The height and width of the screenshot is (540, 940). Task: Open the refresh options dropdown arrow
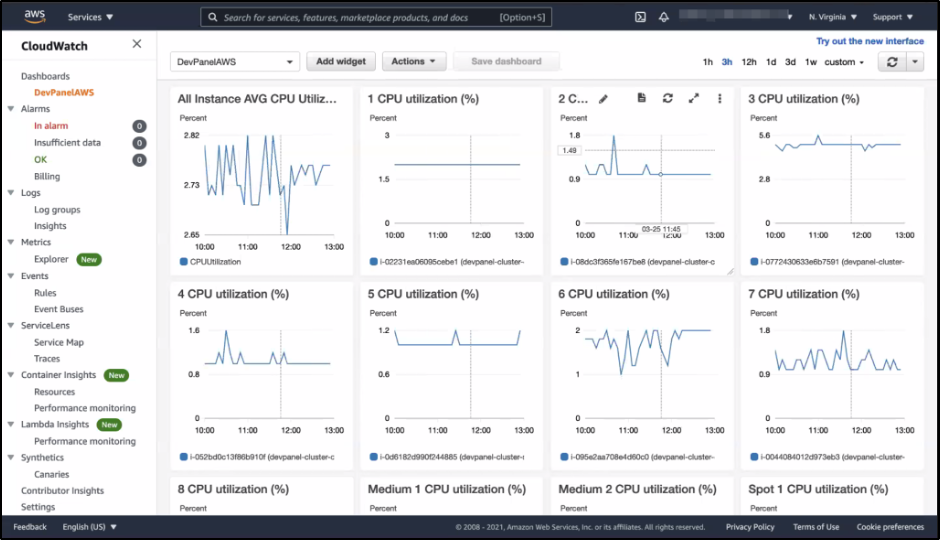coord(915,62)
